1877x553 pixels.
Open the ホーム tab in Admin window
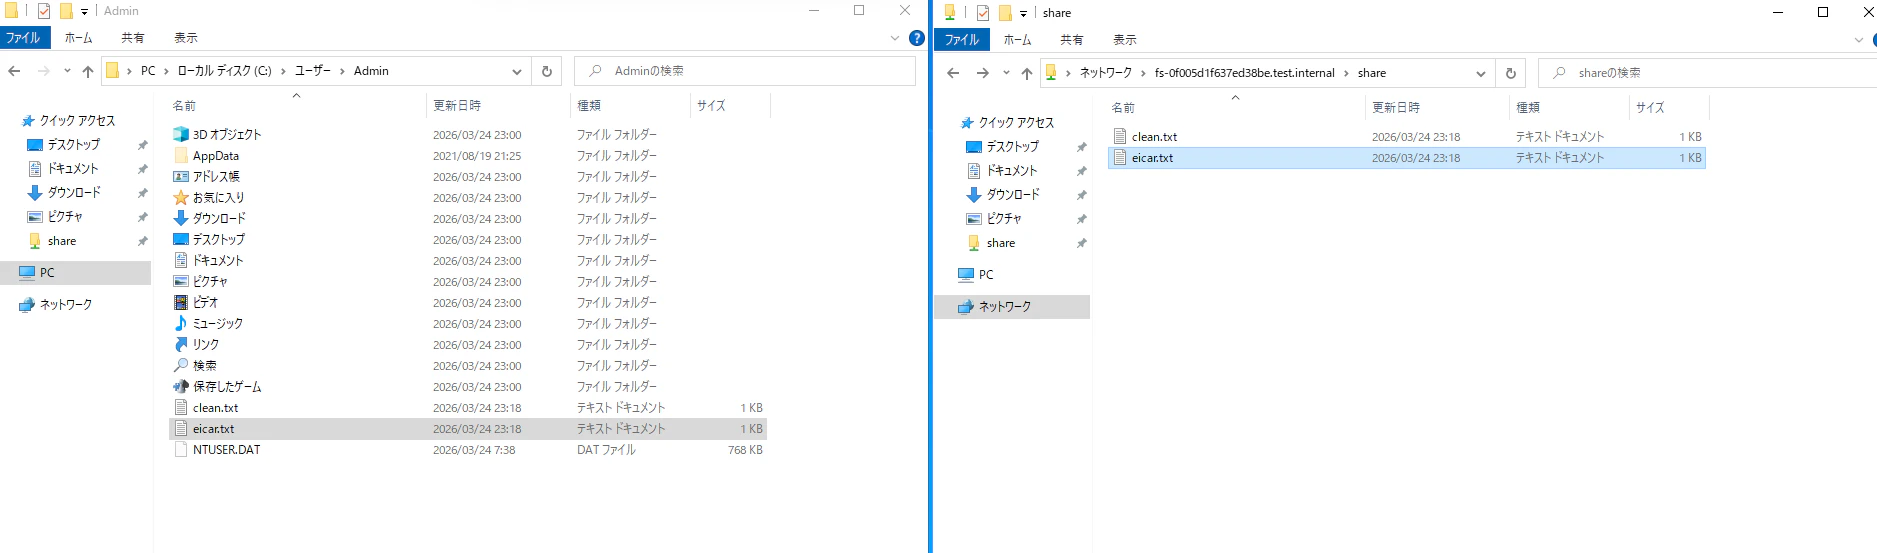(x=78, y=38)
